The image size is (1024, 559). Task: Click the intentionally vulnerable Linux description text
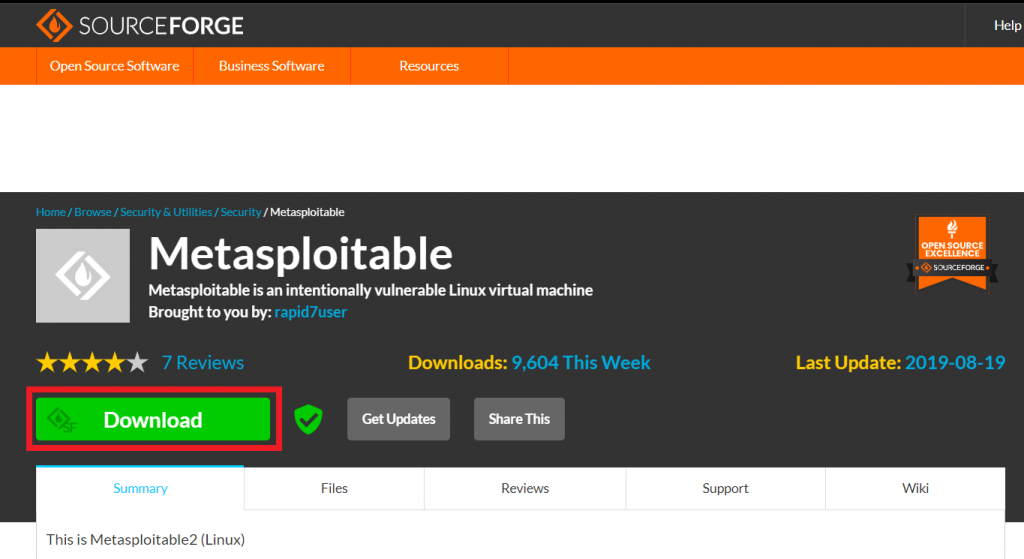click(370, 290)
